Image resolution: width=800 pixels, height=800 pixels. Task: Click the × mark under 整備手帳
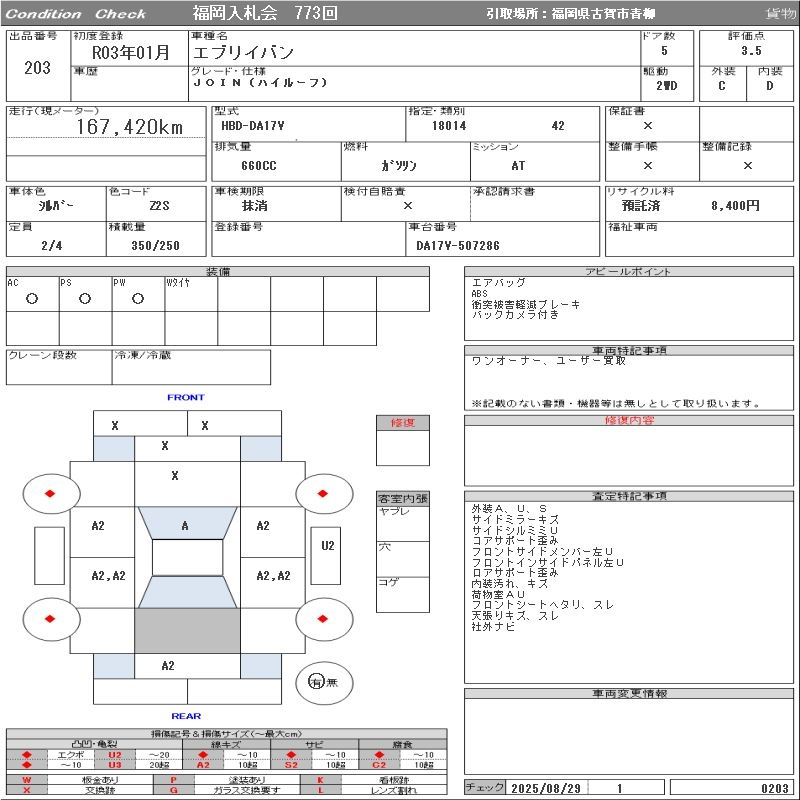point(647,165)
